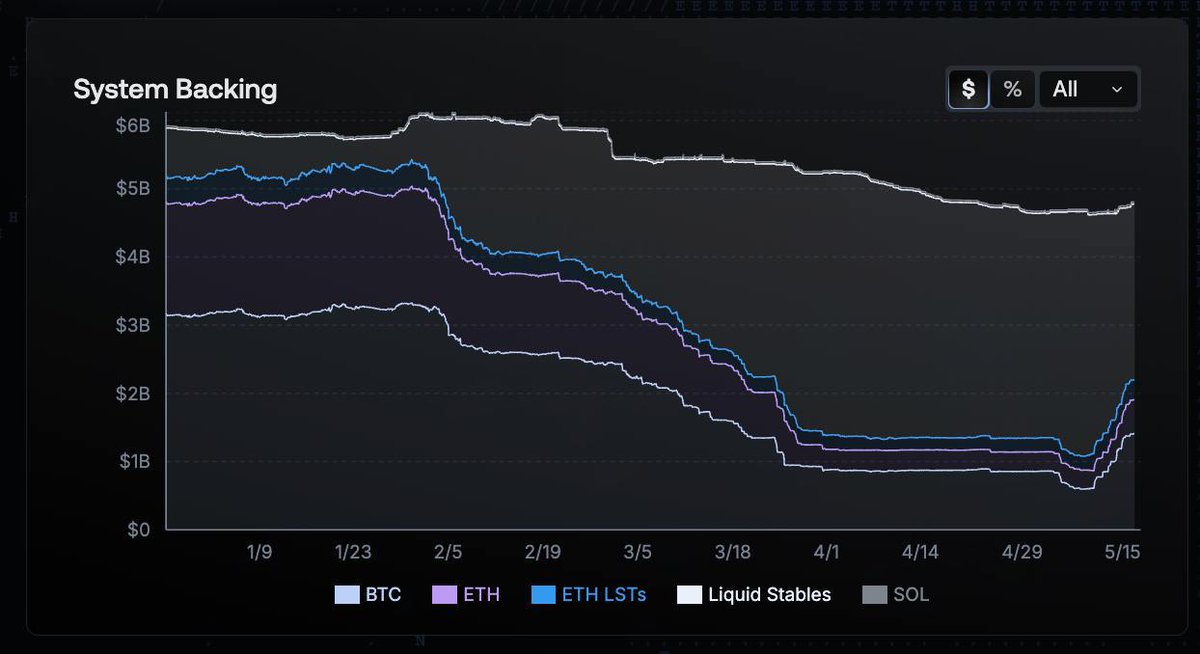Click the ETH LSTs blue swatch
Viewport: 1200px width, 654px height.
pyautogui.click(x=541, y=595)
